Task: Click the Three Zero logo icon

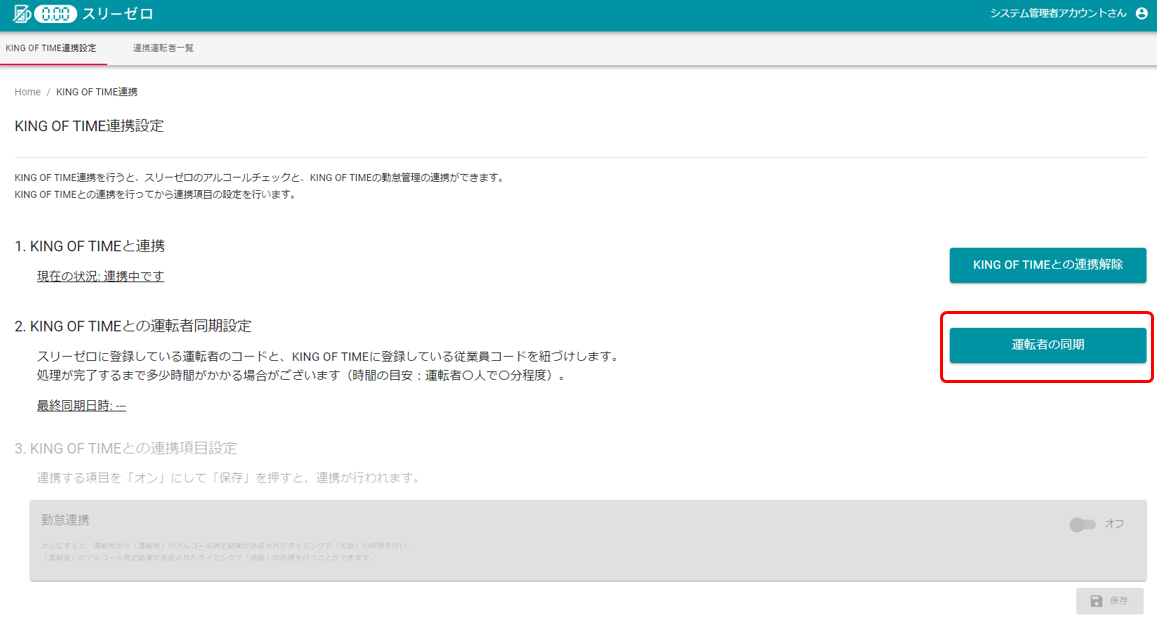Action: pyautogui.click(x=22, y=13)
